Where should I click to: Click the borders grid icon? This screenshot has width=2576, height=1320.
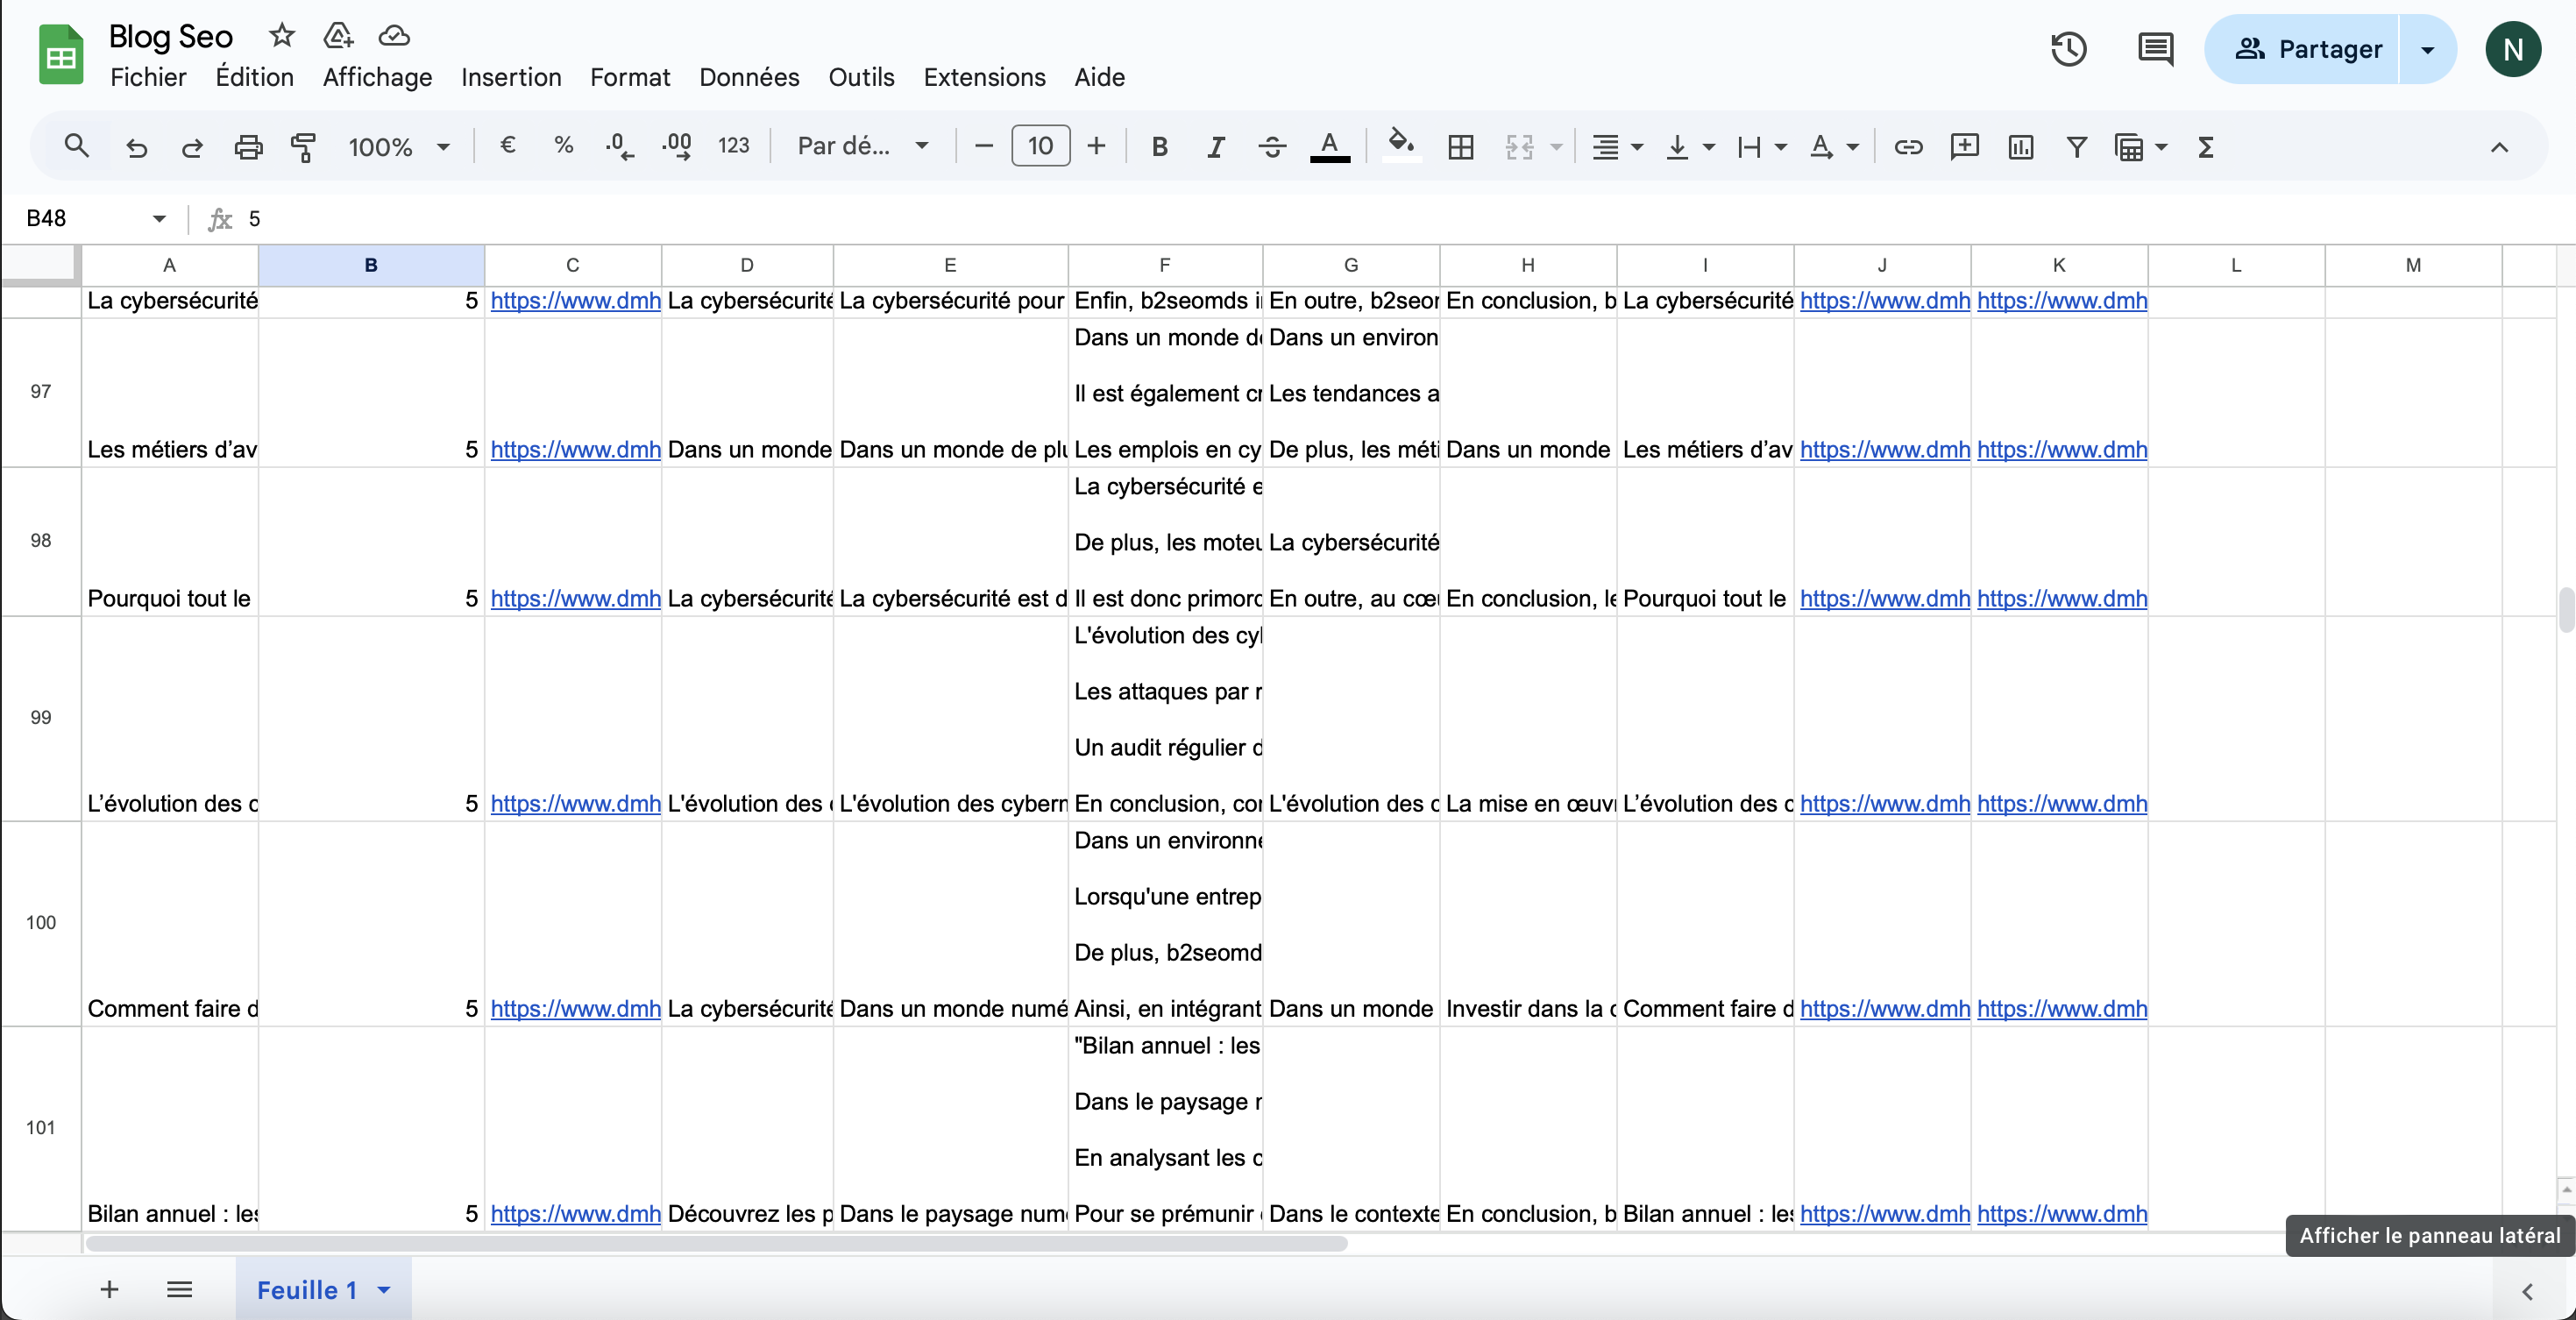1460,147
